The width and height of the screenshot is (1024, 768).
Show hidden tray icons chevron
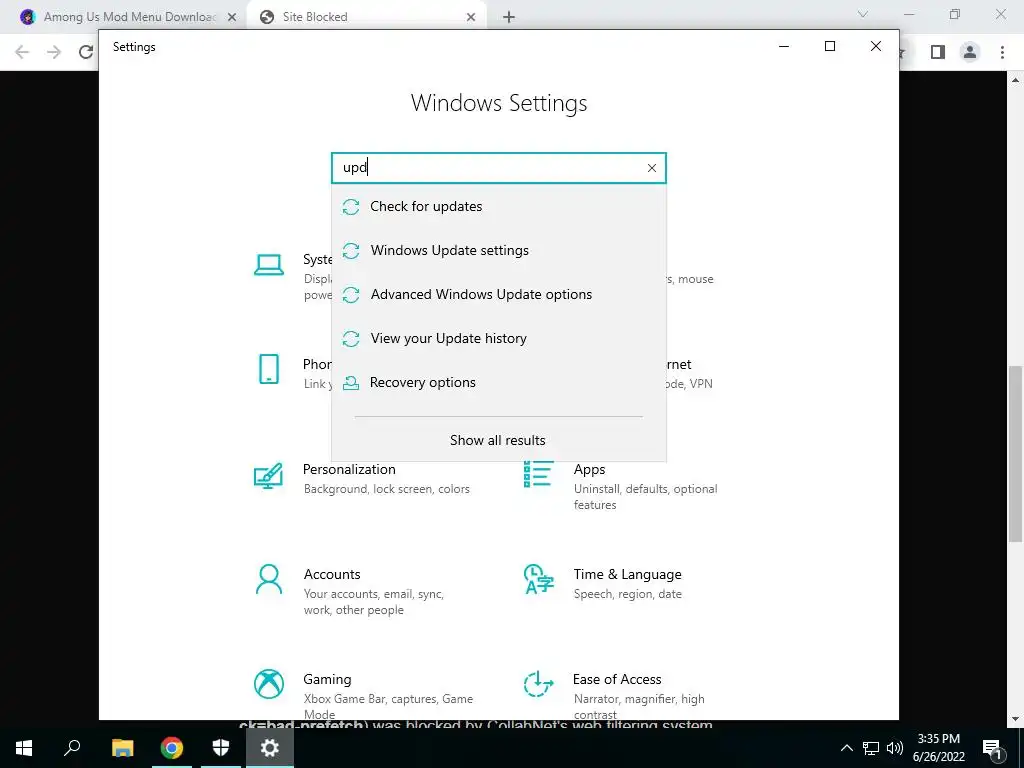[846, 748]
